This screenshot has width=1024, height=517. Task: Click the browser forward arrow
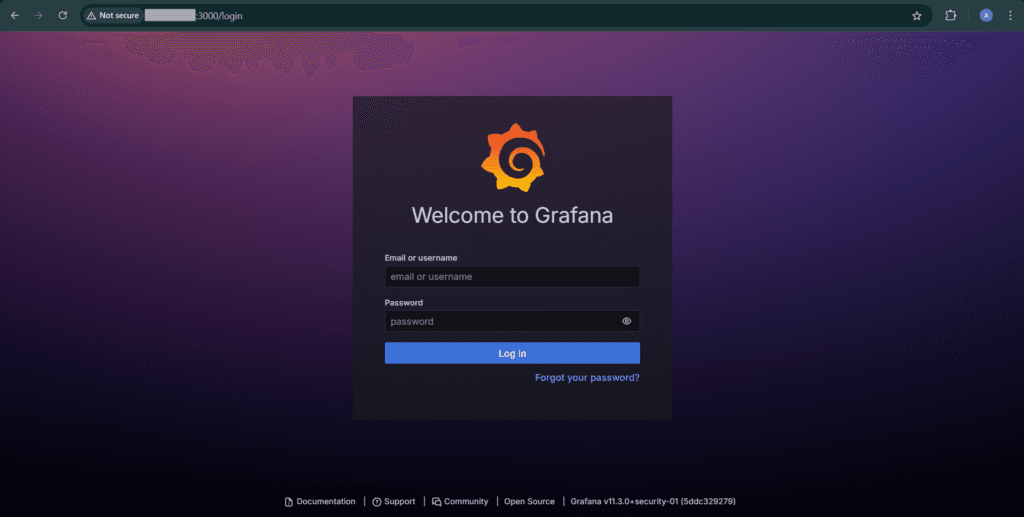[39, 16]
